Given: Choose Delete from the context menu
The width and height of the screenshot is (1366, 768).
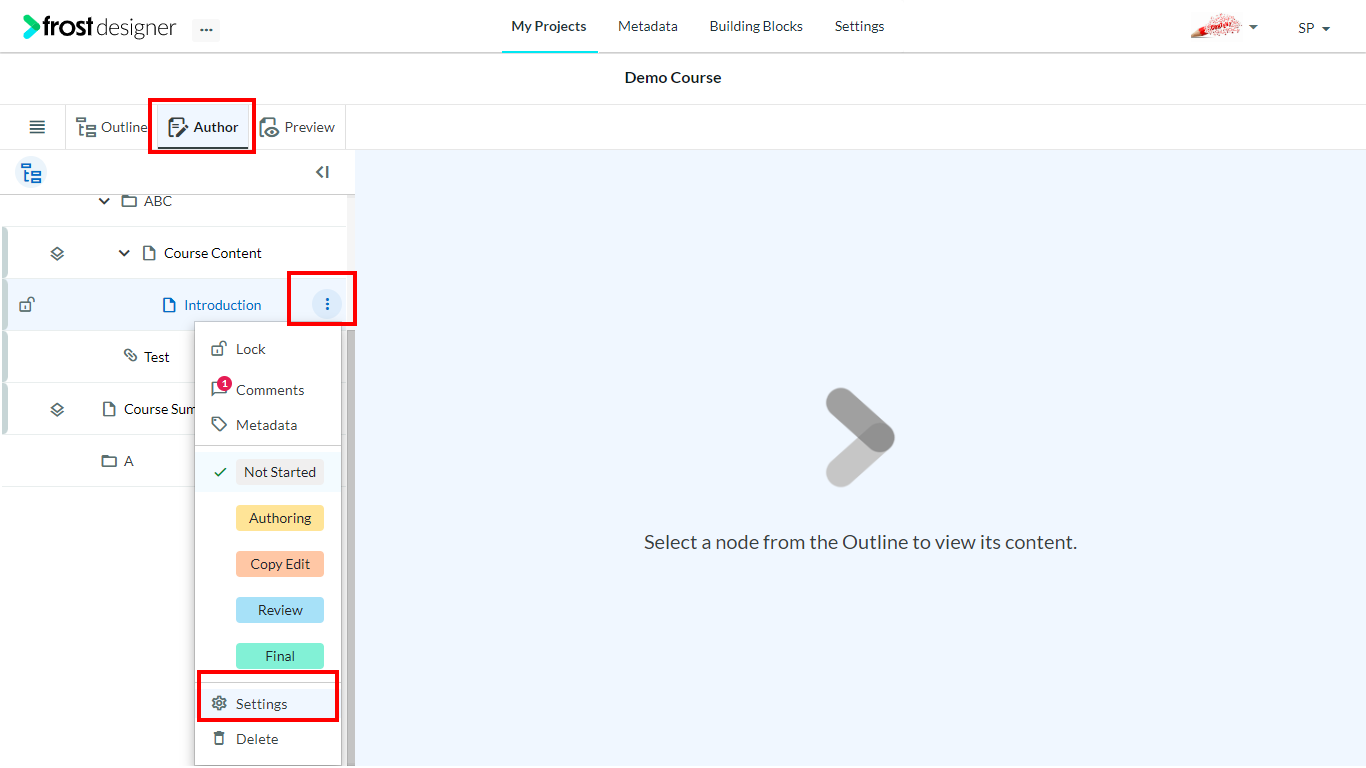Looking at the screenshot, I should 268,739.
